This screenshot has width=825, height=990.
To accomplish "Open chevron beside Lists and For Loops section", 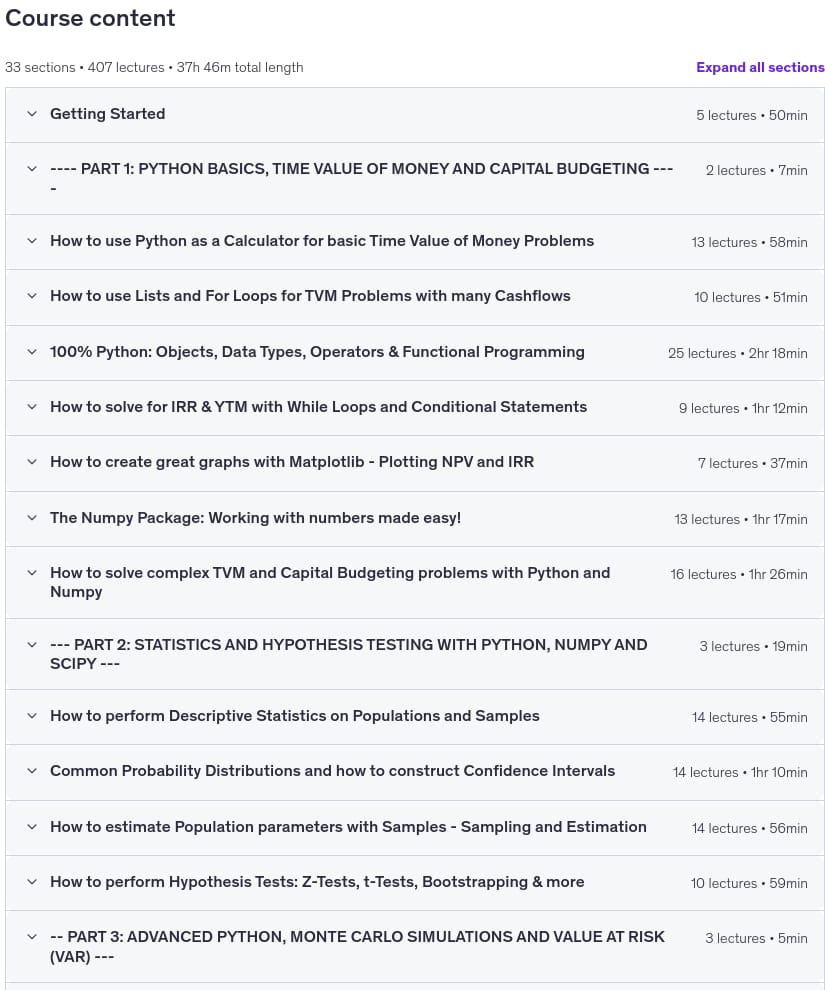I will coord(32,296).
